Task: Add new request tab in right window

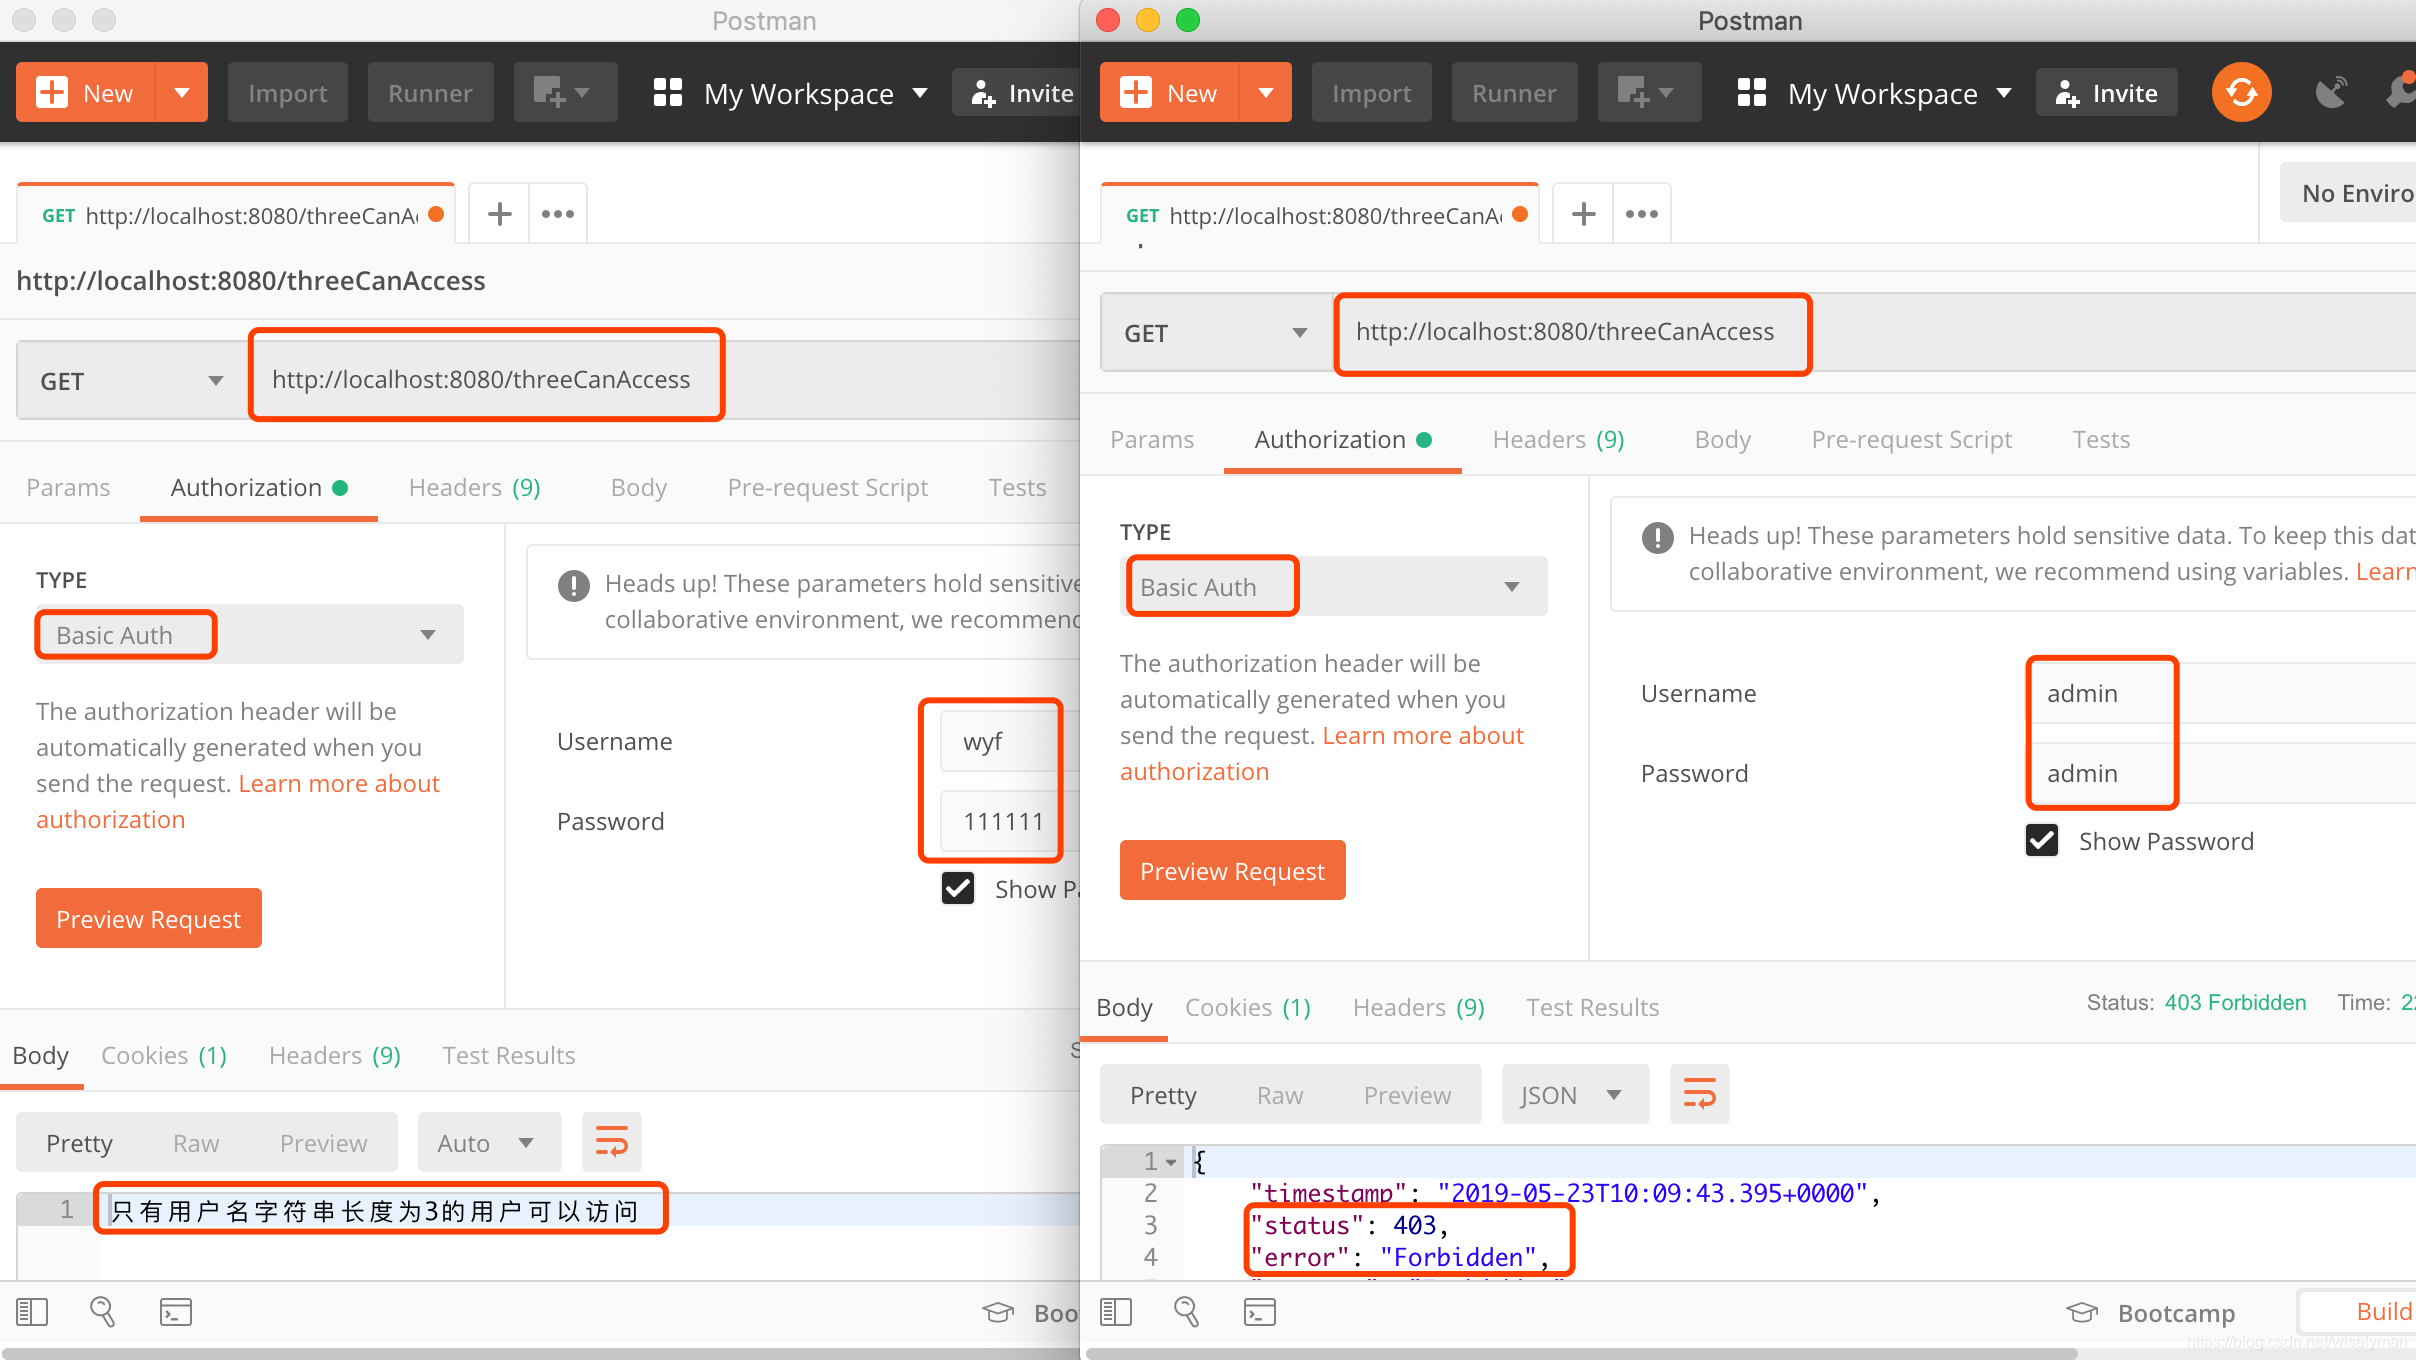Action: tap(1583, 214)
